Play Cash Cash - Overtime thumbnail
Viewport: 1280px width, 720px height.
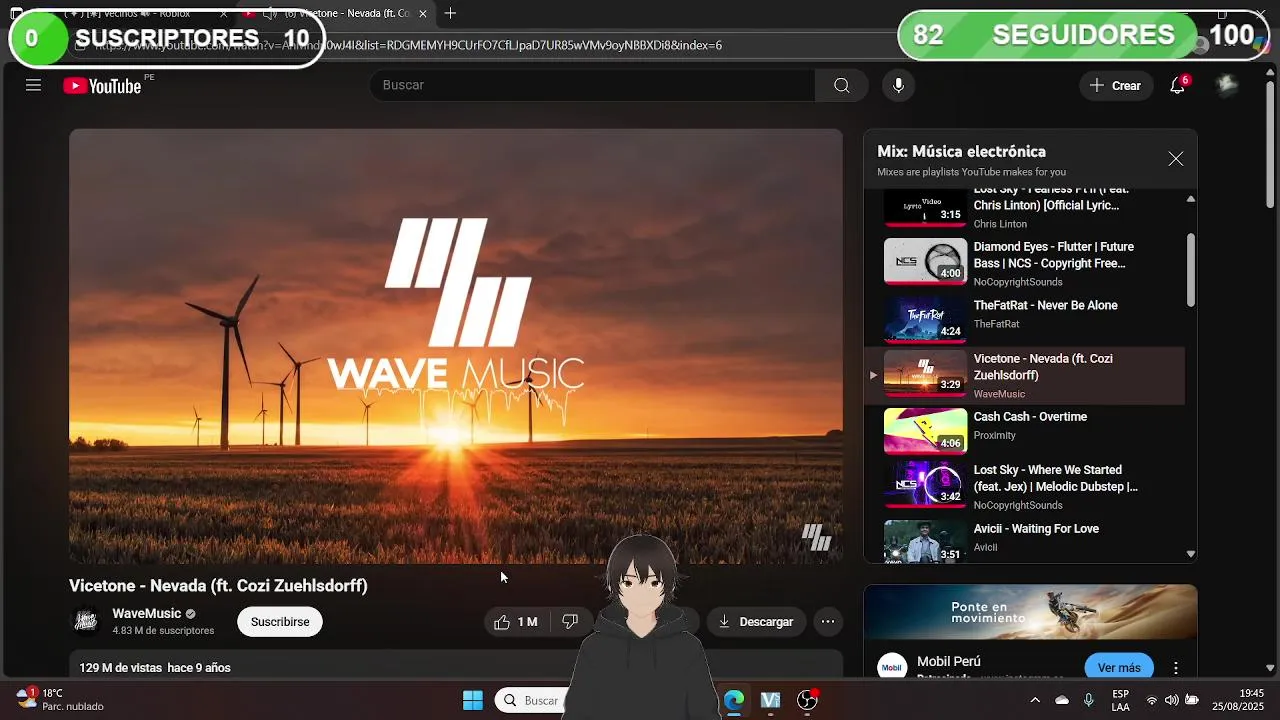click(x=925, y=431)
